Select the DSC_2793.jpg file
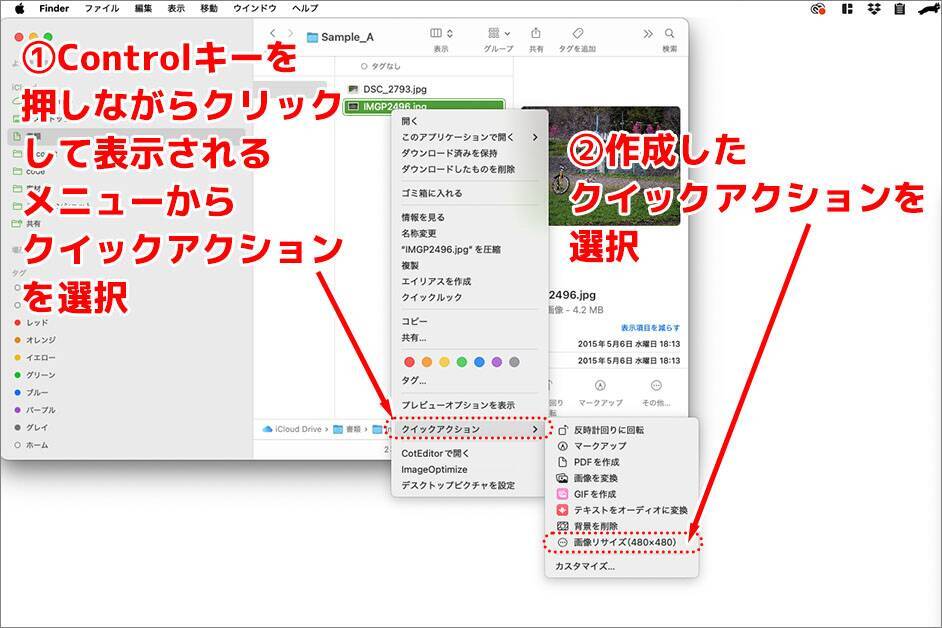This screenshot has height=628, width=942. (394, 89)
